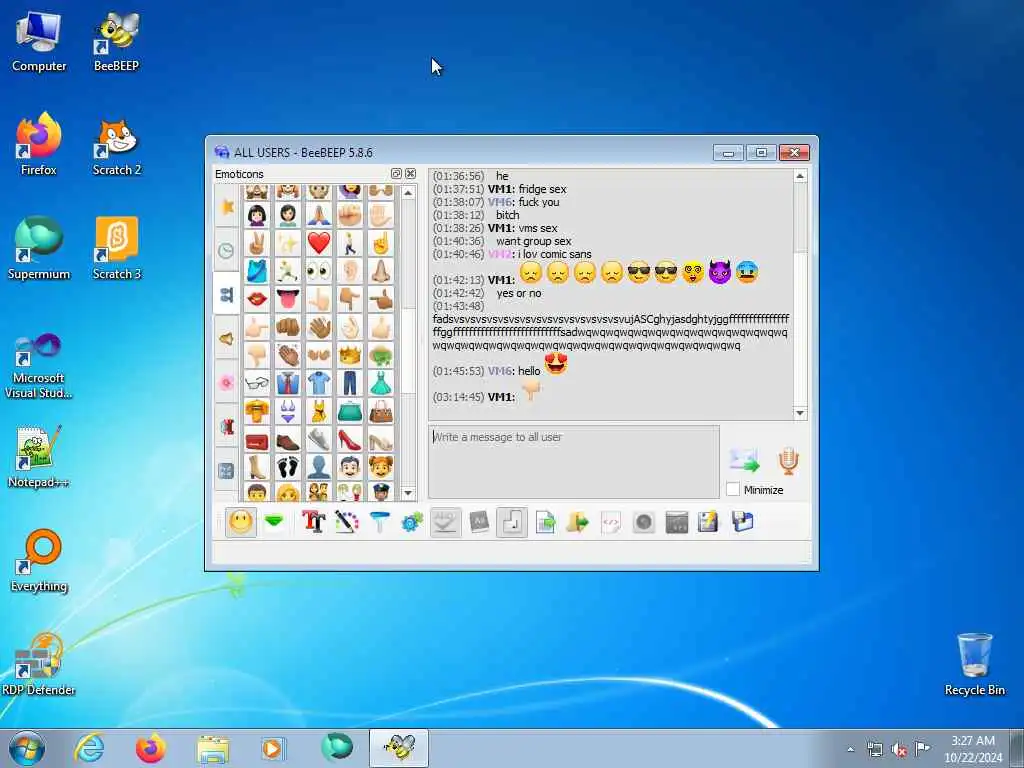This screenshot has height=768, width=1024.
Task: Click the blue share box icon
Action: tap(743, 522)
